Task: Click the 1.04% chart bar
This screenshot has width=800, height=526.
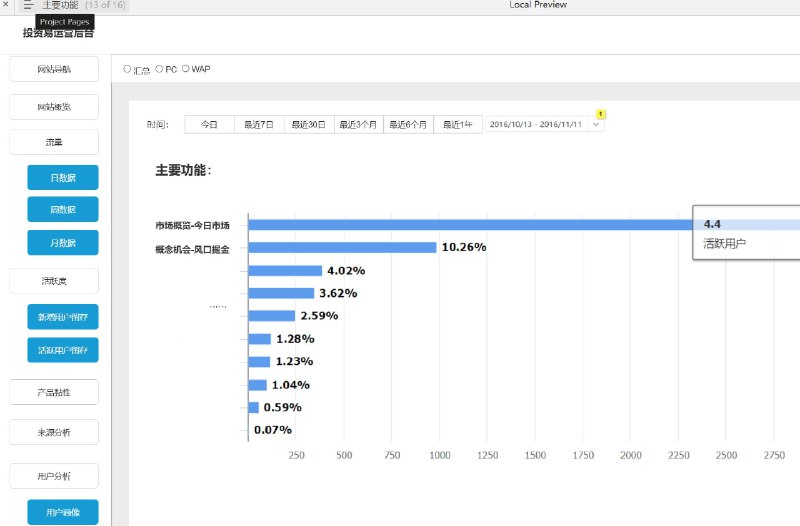Action: [258, 385]
